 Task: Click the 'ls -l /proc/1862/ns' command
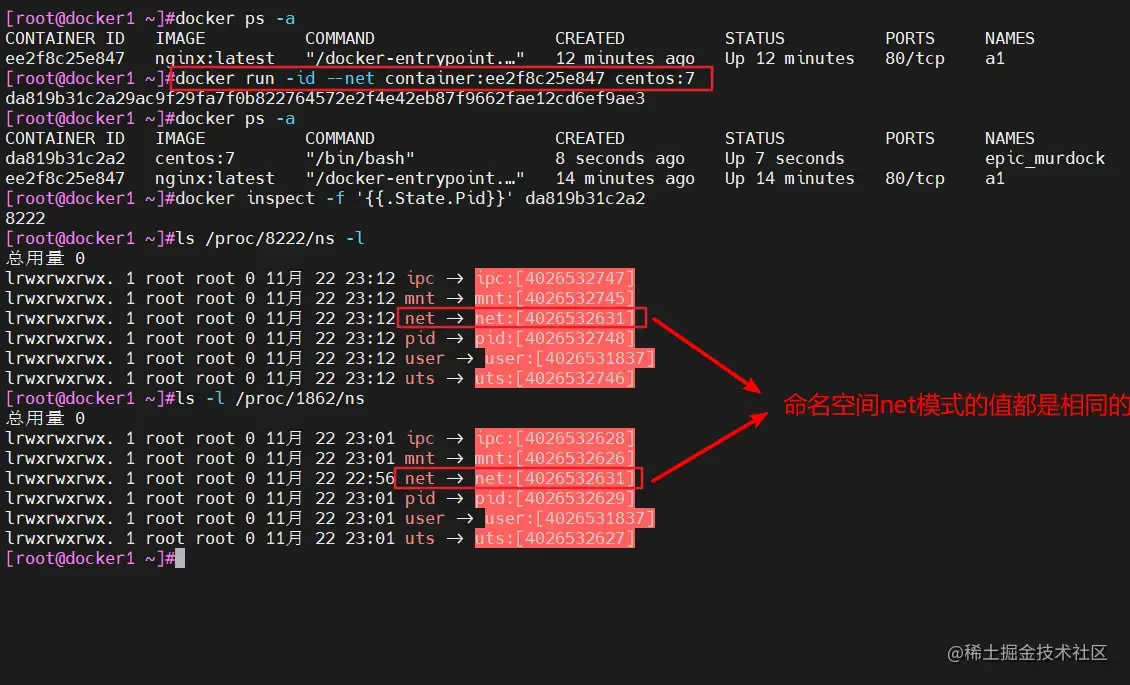[x=270, y=398]
